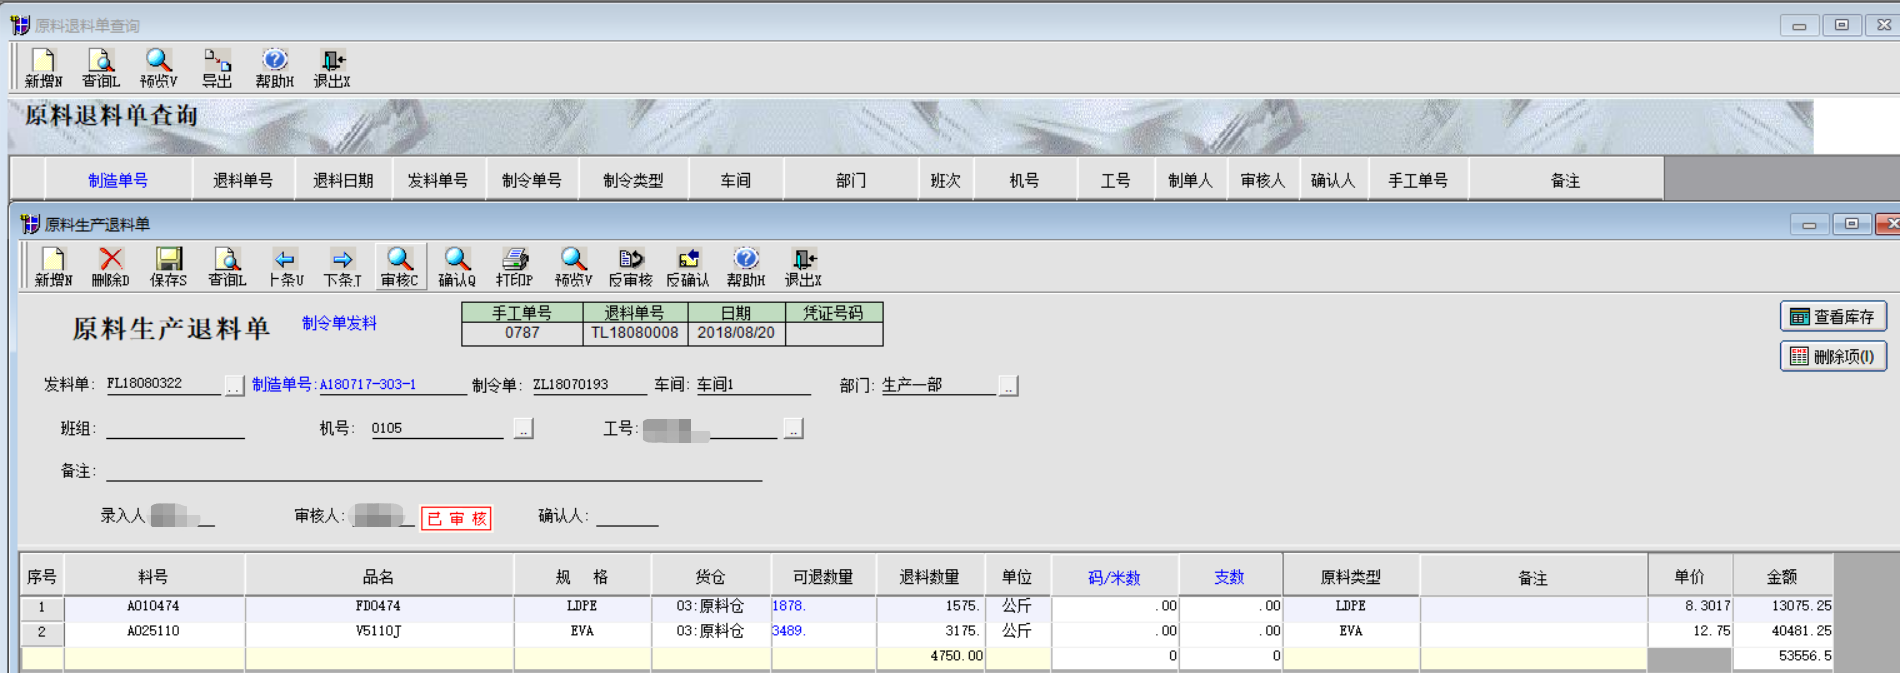Click 手工单号 column header in query grid
This screenshot has height=673, width=1900.
coord(1418,180)
